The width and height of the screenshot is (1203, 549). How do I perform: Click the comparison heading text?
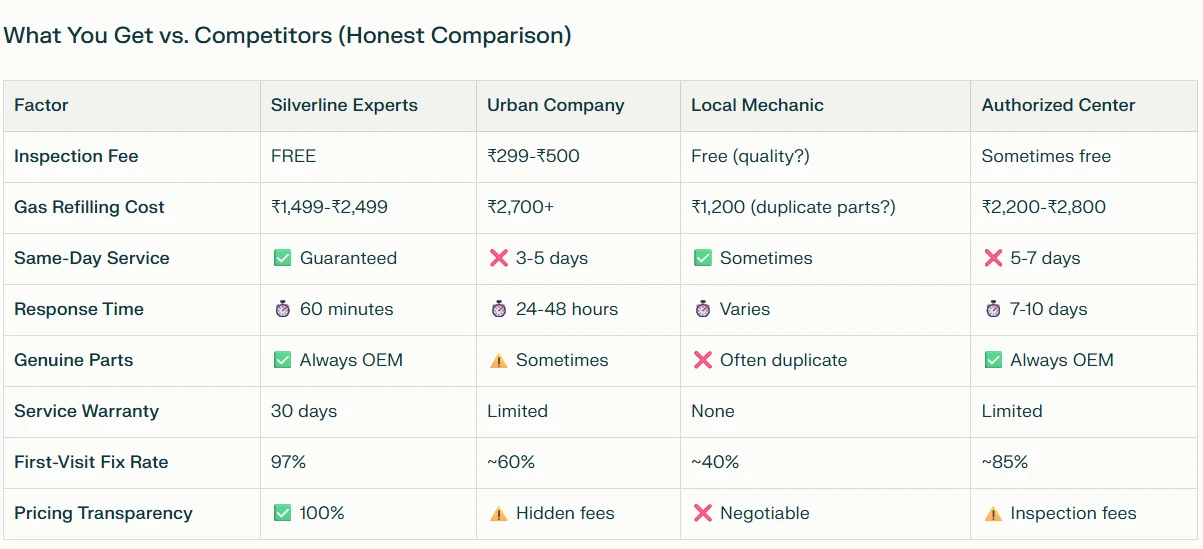288,36
